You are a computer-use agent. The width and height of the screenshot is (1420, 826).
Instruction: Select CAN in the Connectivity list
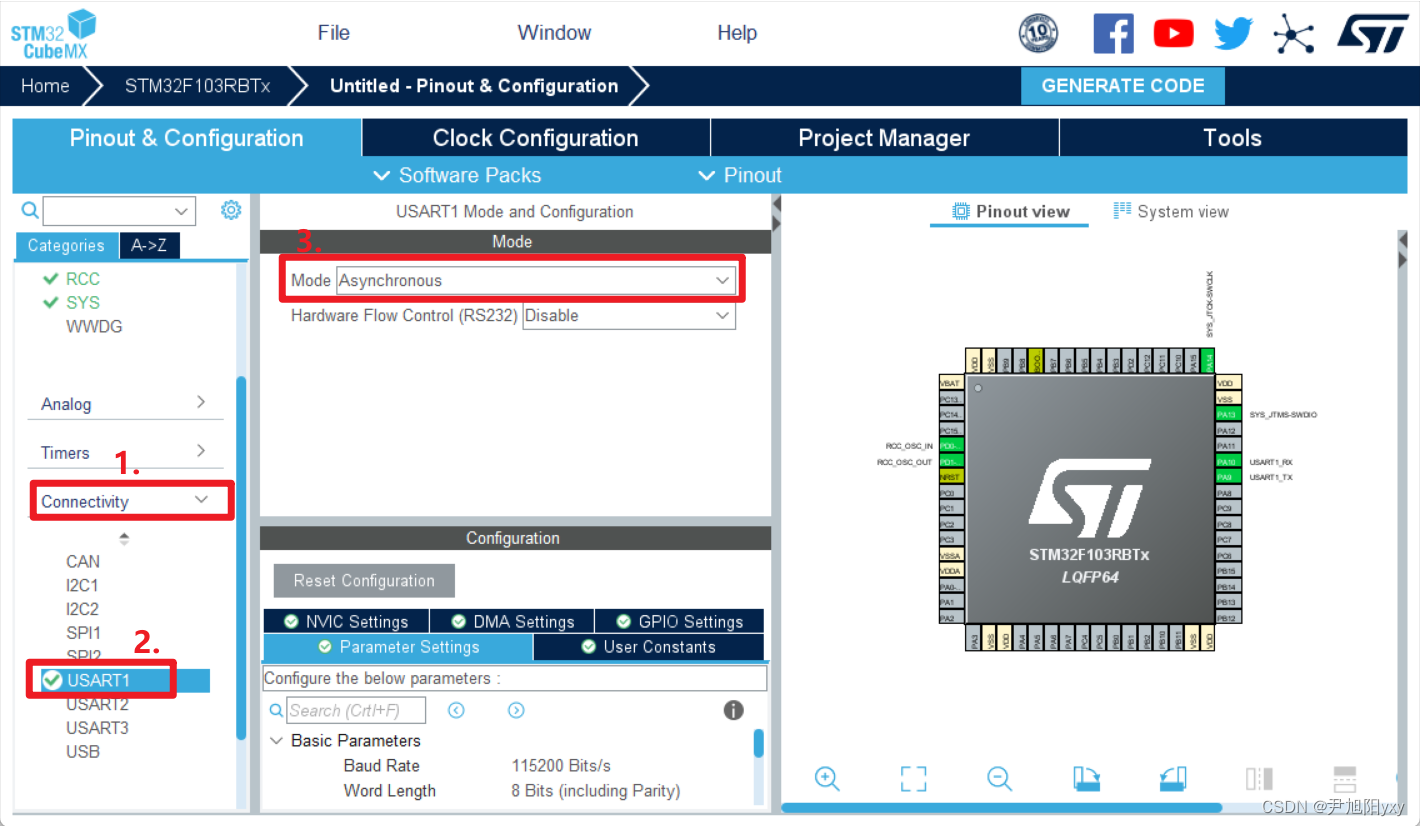point(83,561)
